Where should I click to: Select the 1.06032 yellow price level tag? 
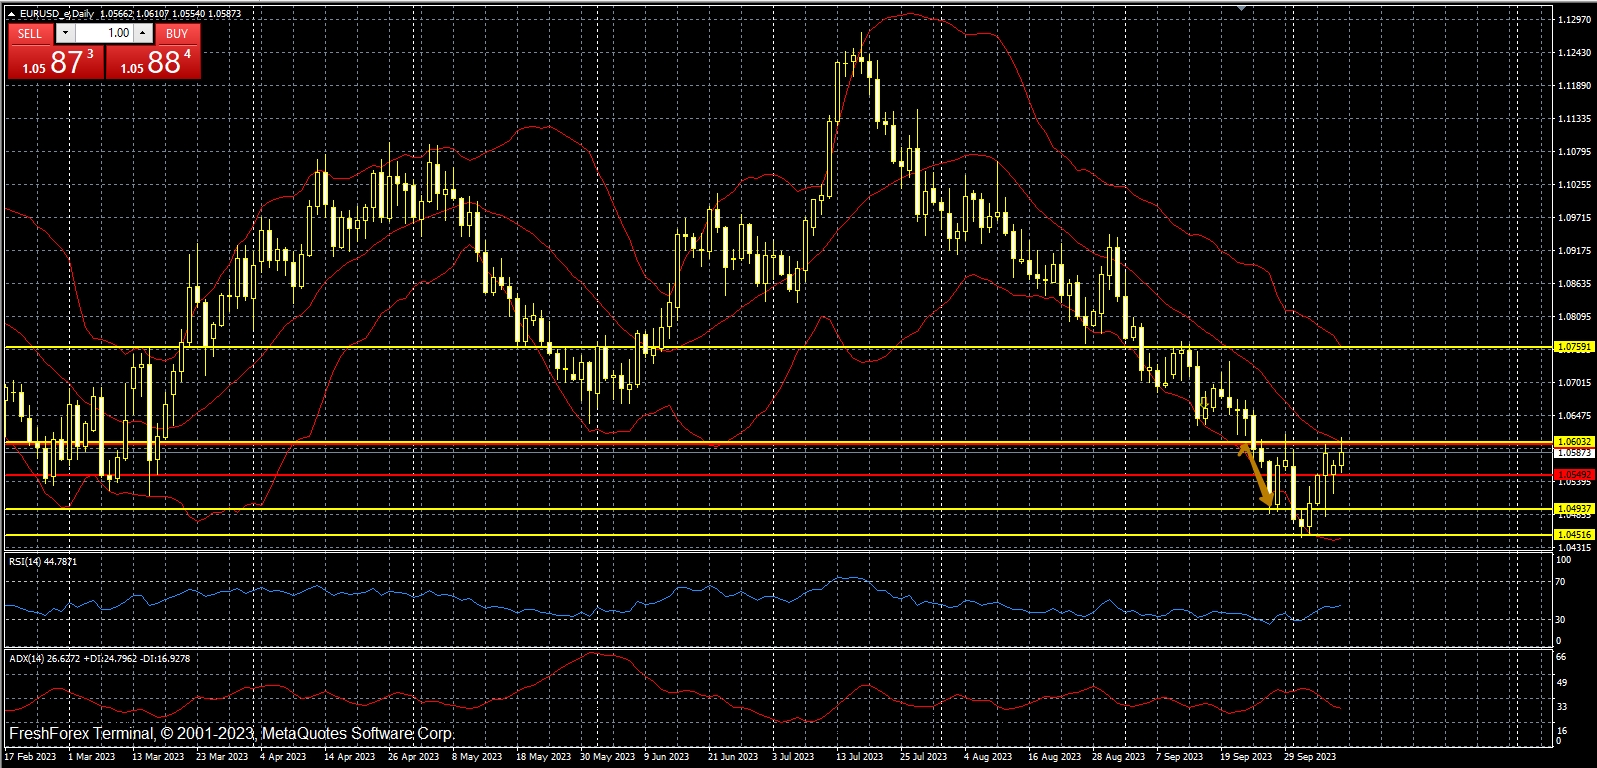click(1575, 441)
